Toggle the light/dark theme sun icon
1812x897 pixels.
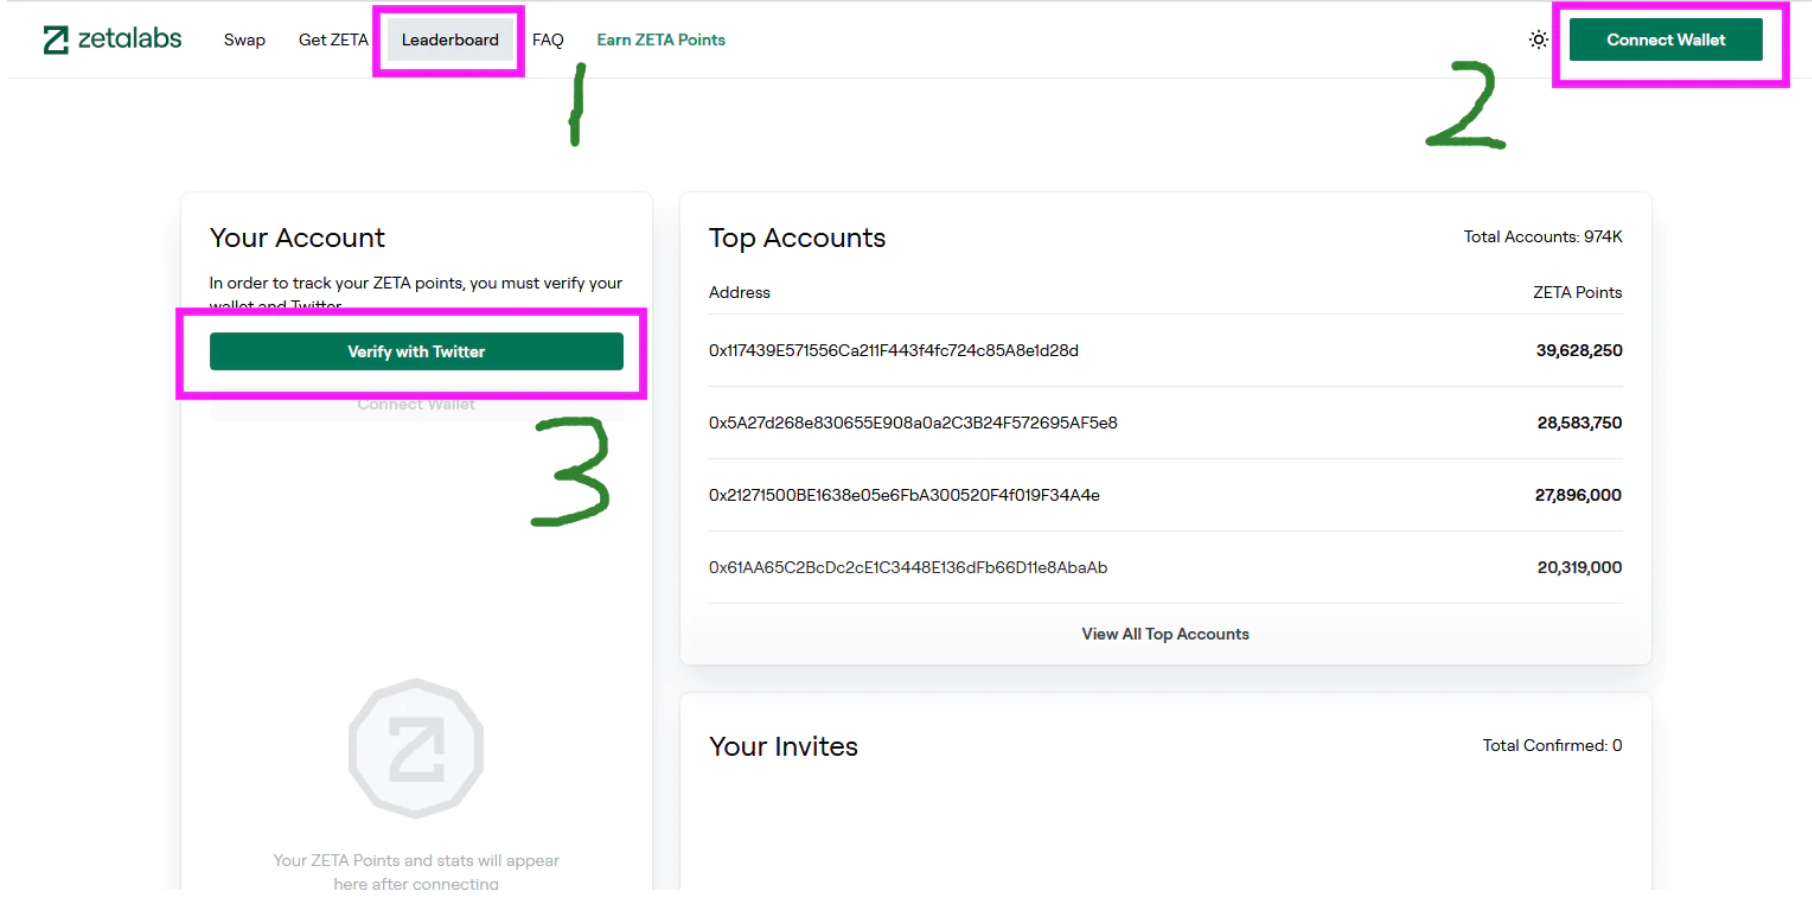pyautogui.click(x=1538, y=40)
